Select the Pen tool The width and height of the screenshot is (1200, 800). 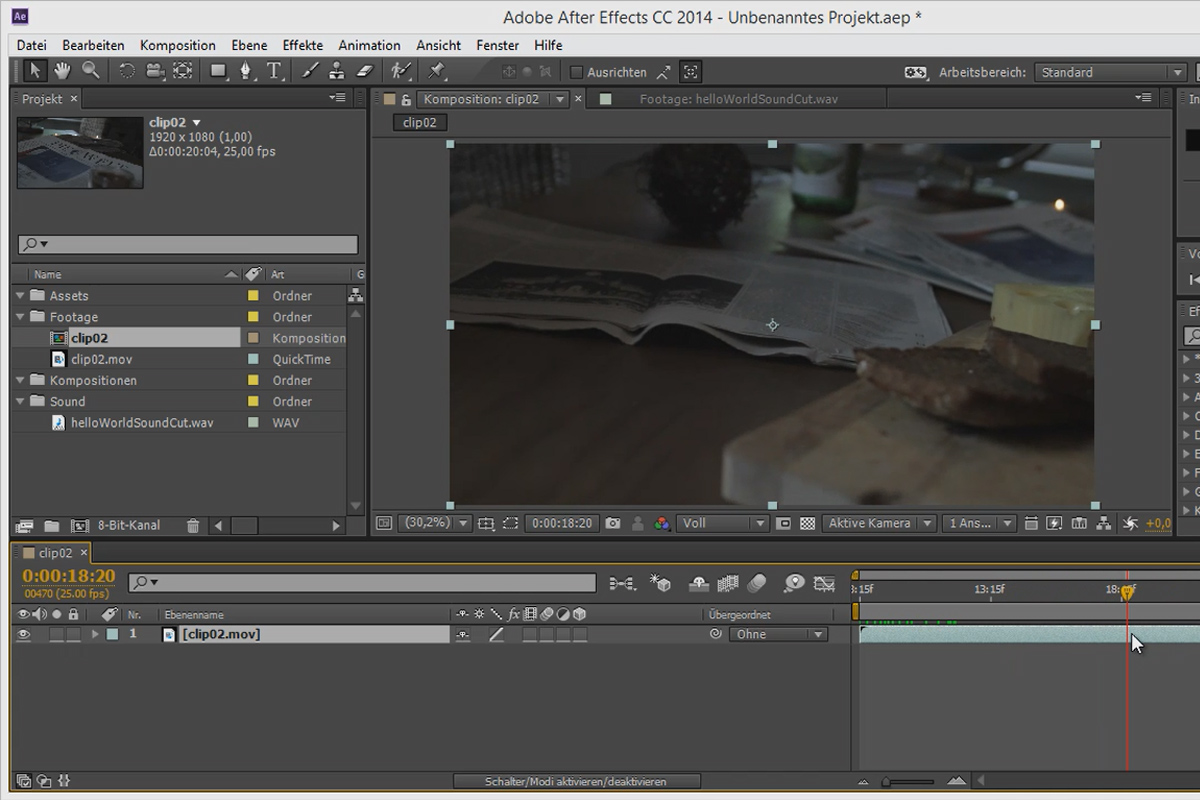pyautogui.click(x=246, y=70)
